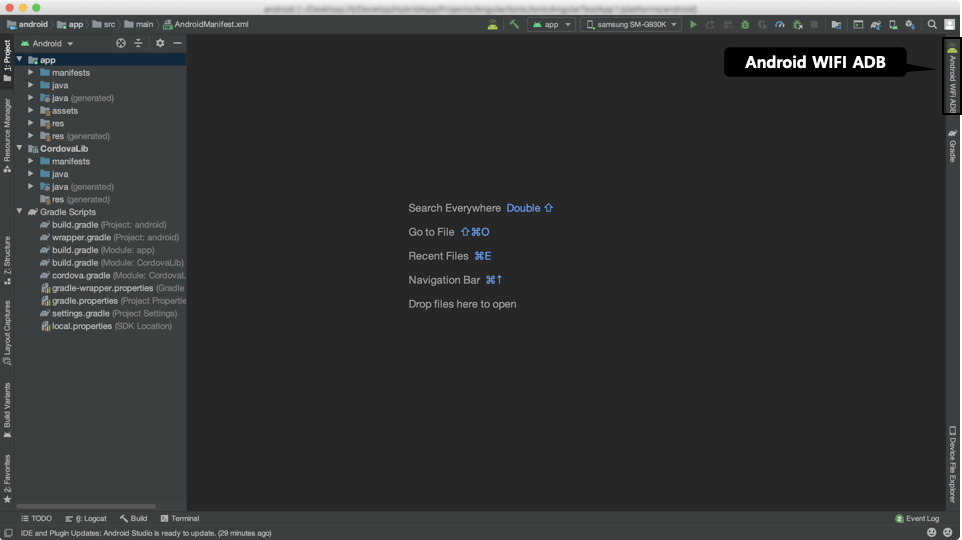Screen dimensions: 962x540
Task: Open the Z: Structure side tab
Action: click(x=7, y=260)
